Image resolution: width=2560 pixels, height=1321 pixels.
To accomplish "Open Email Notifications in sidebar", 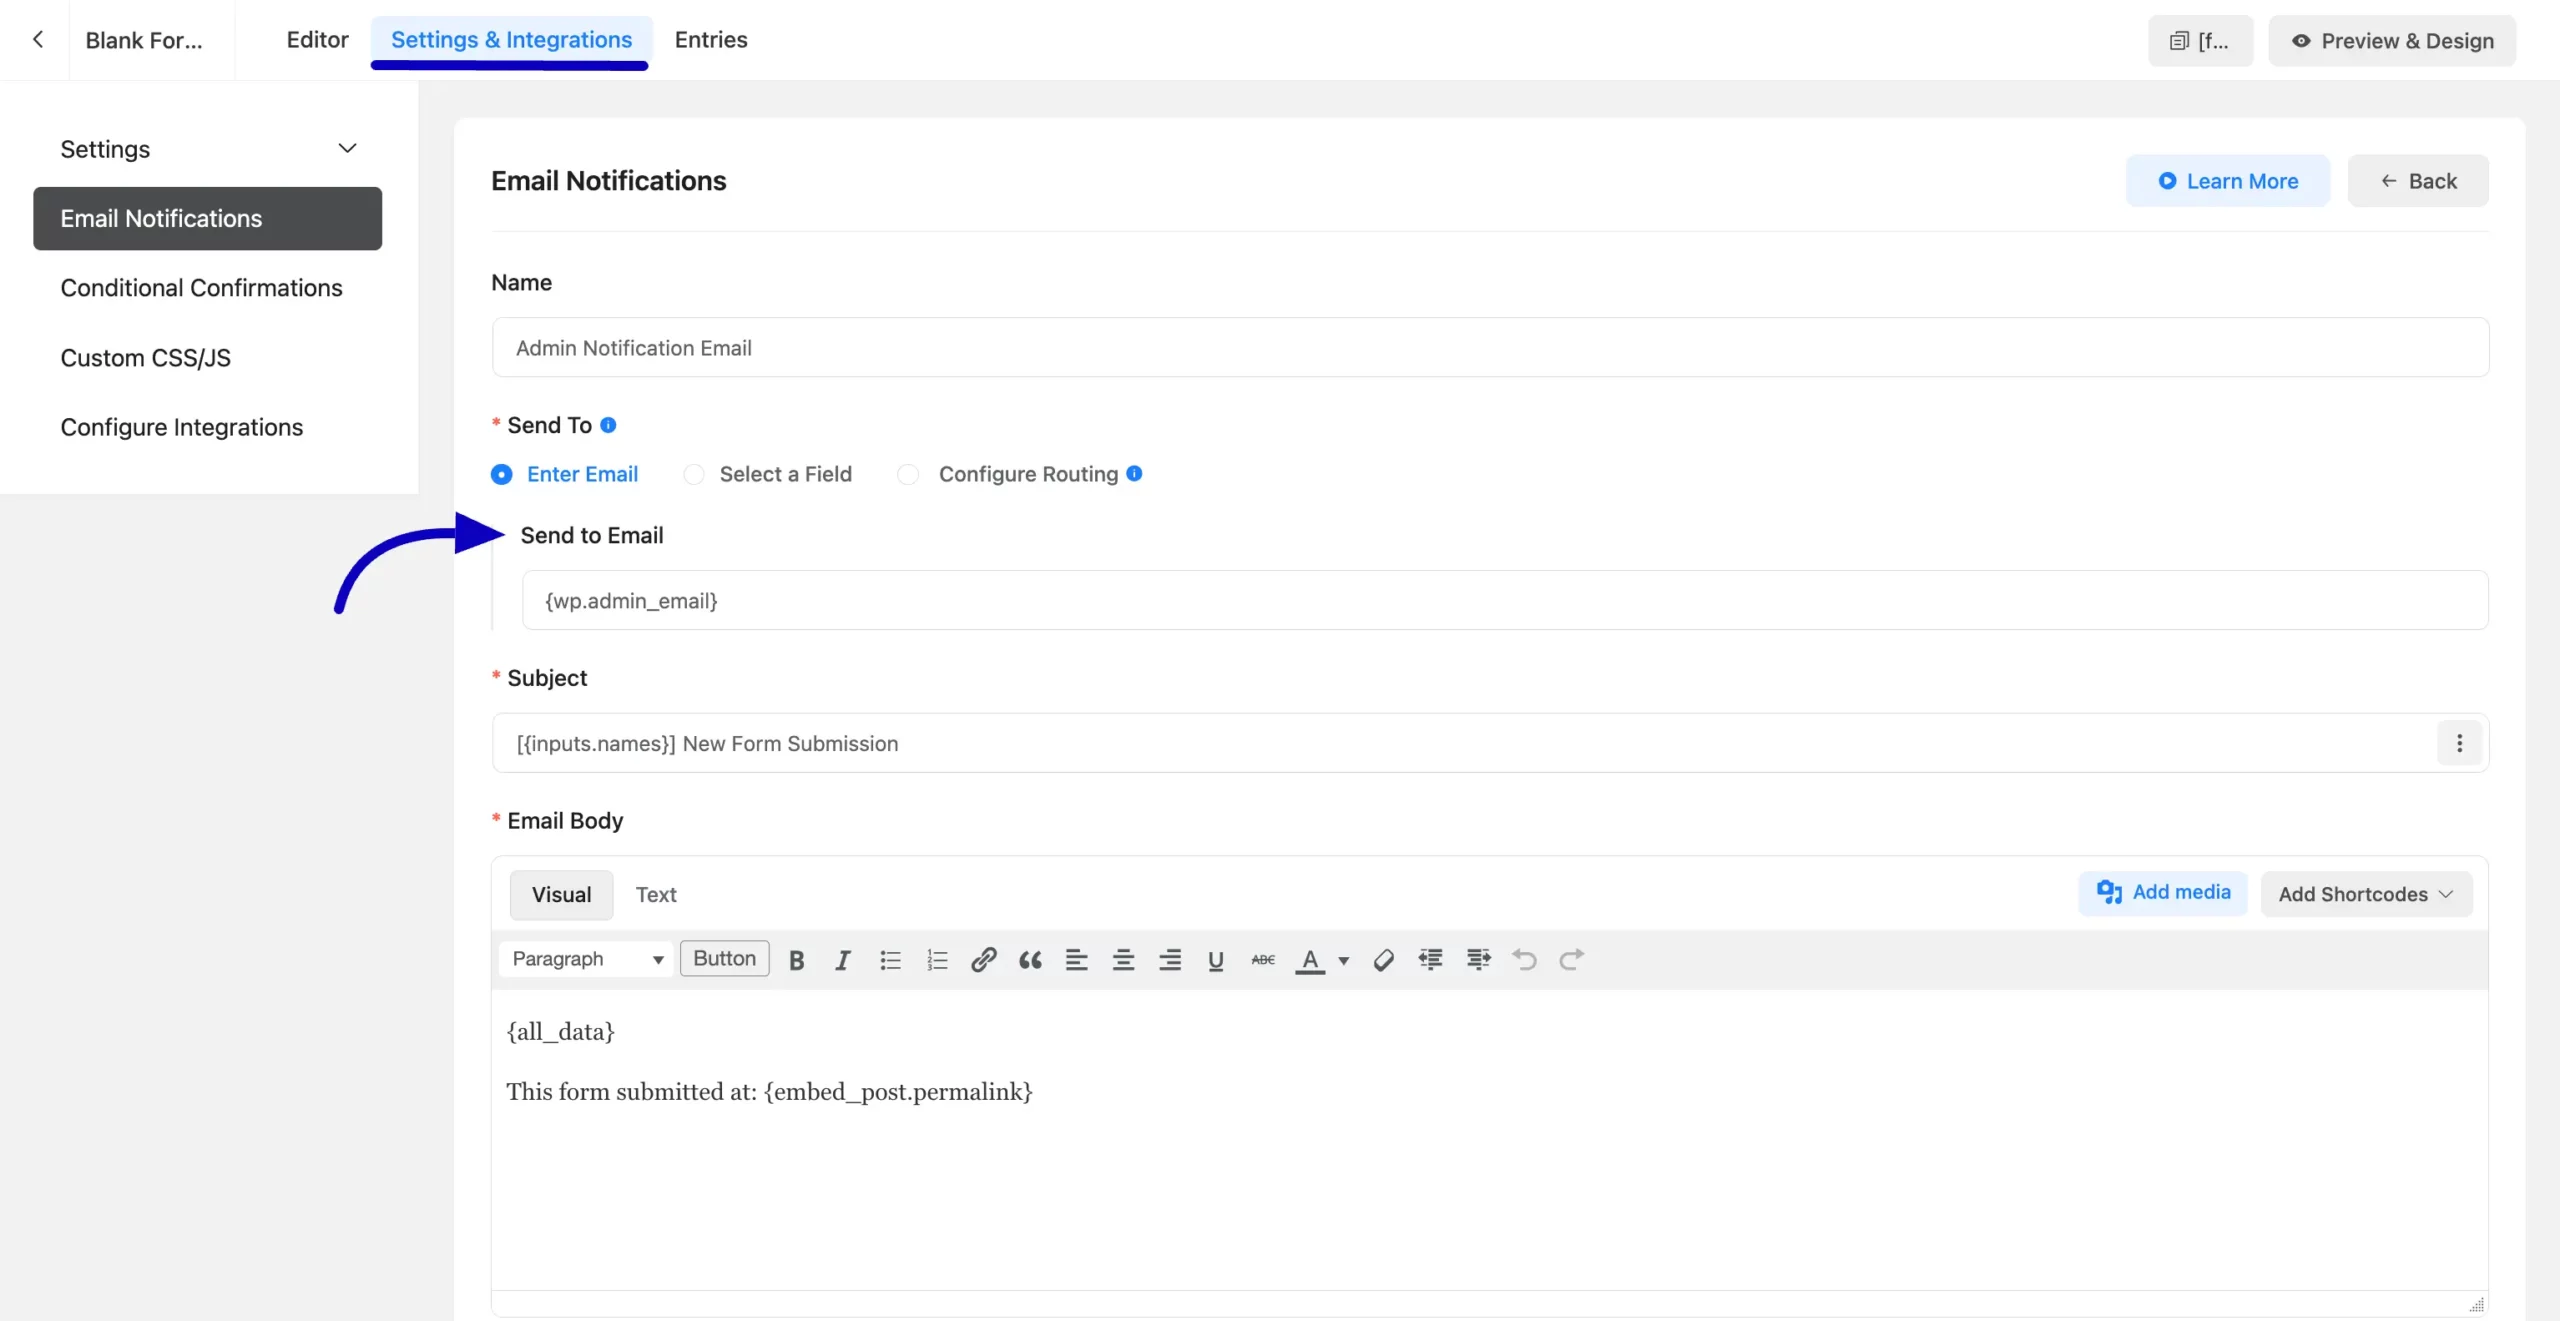I will (208, 218).
